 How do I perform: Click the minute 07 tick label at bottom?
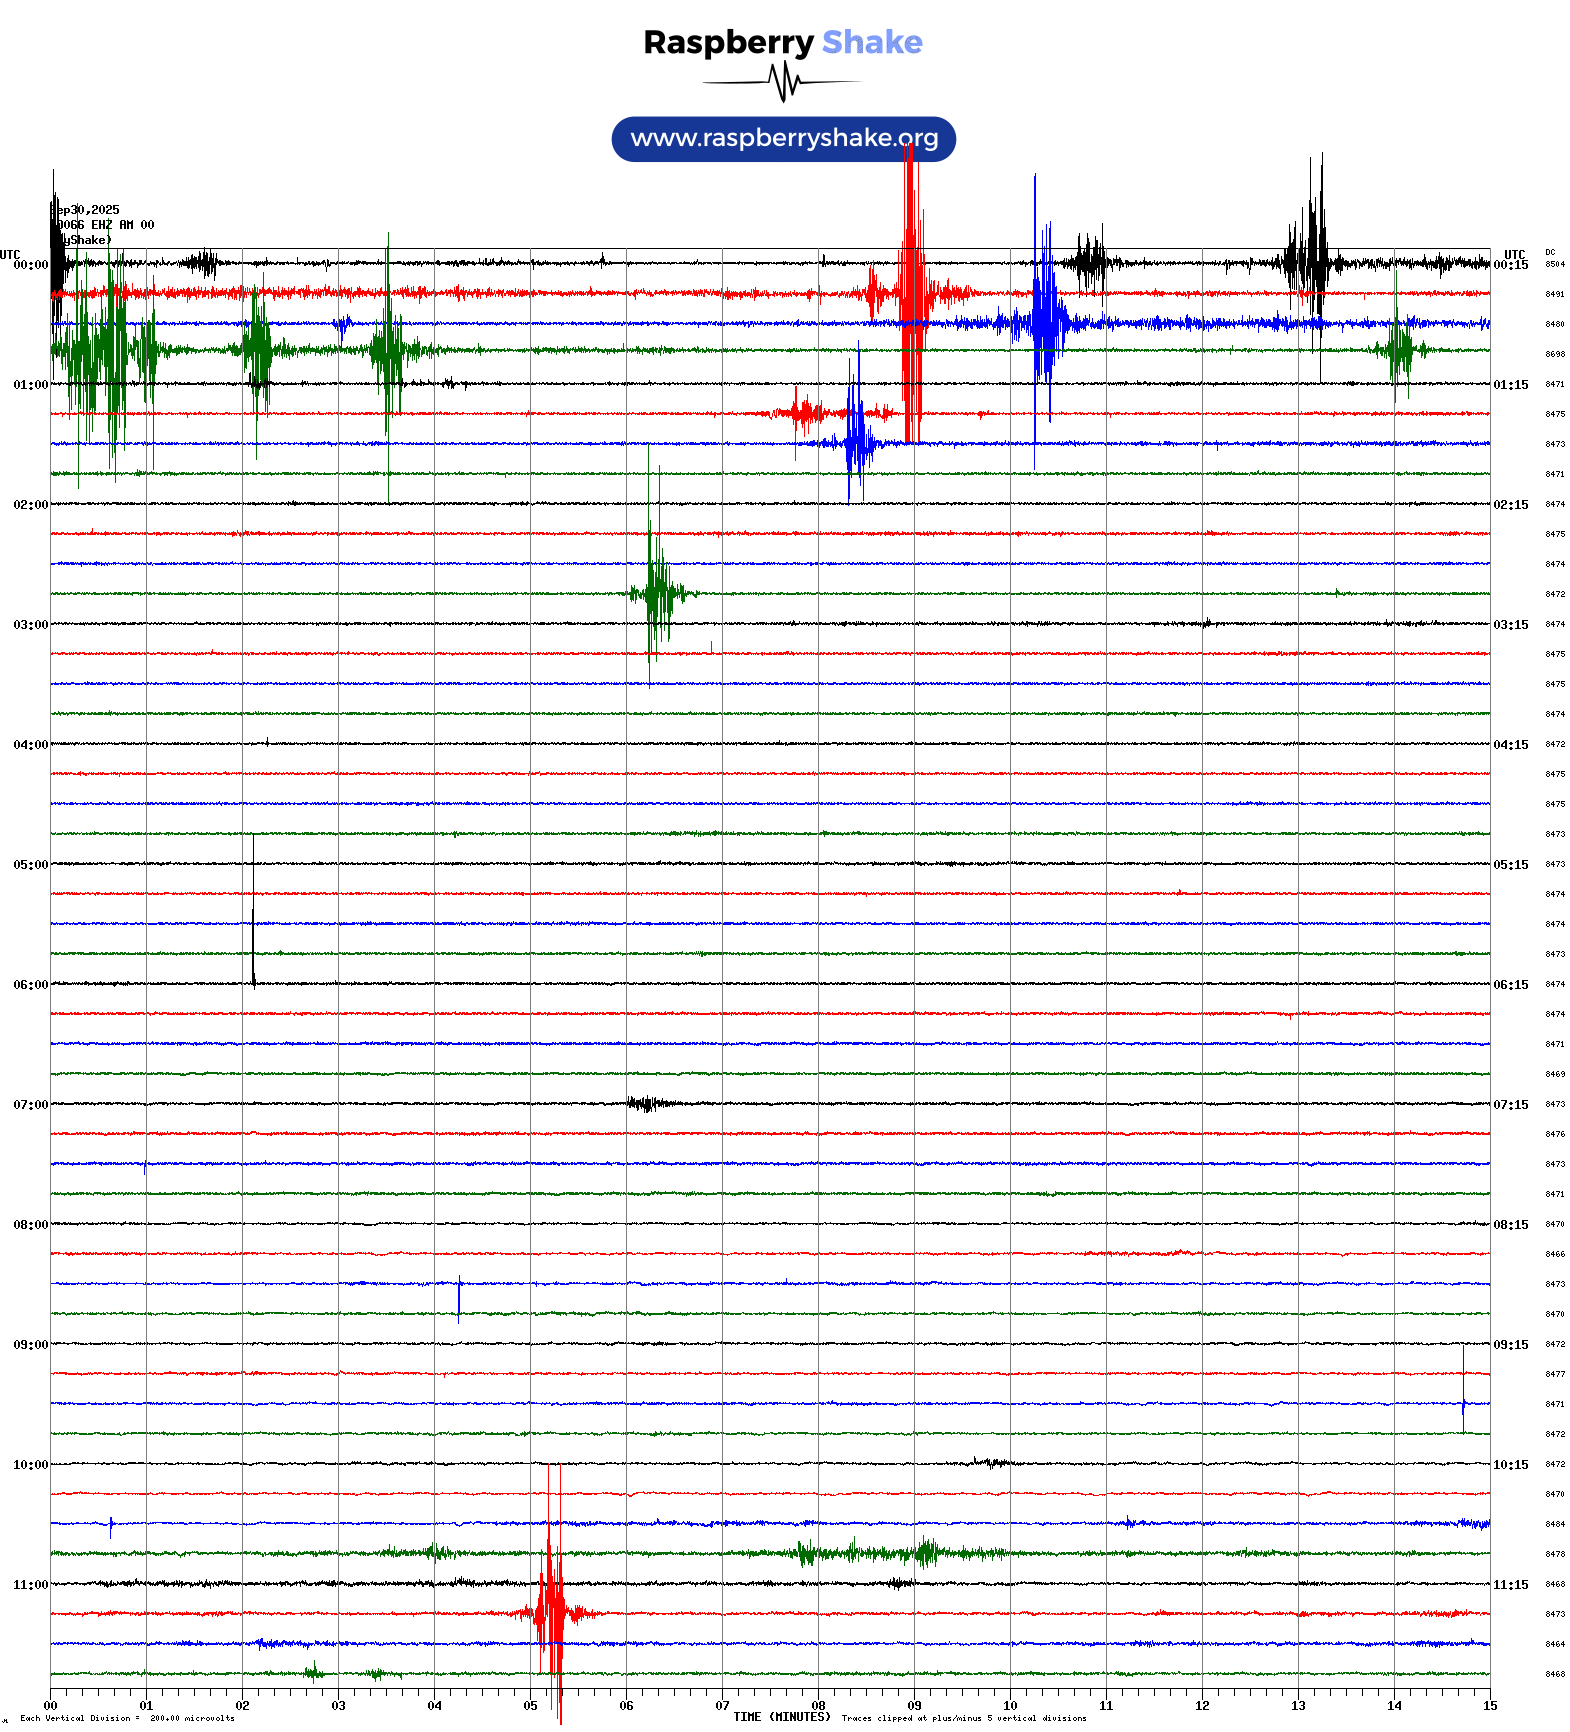[x=722, y=1706]
